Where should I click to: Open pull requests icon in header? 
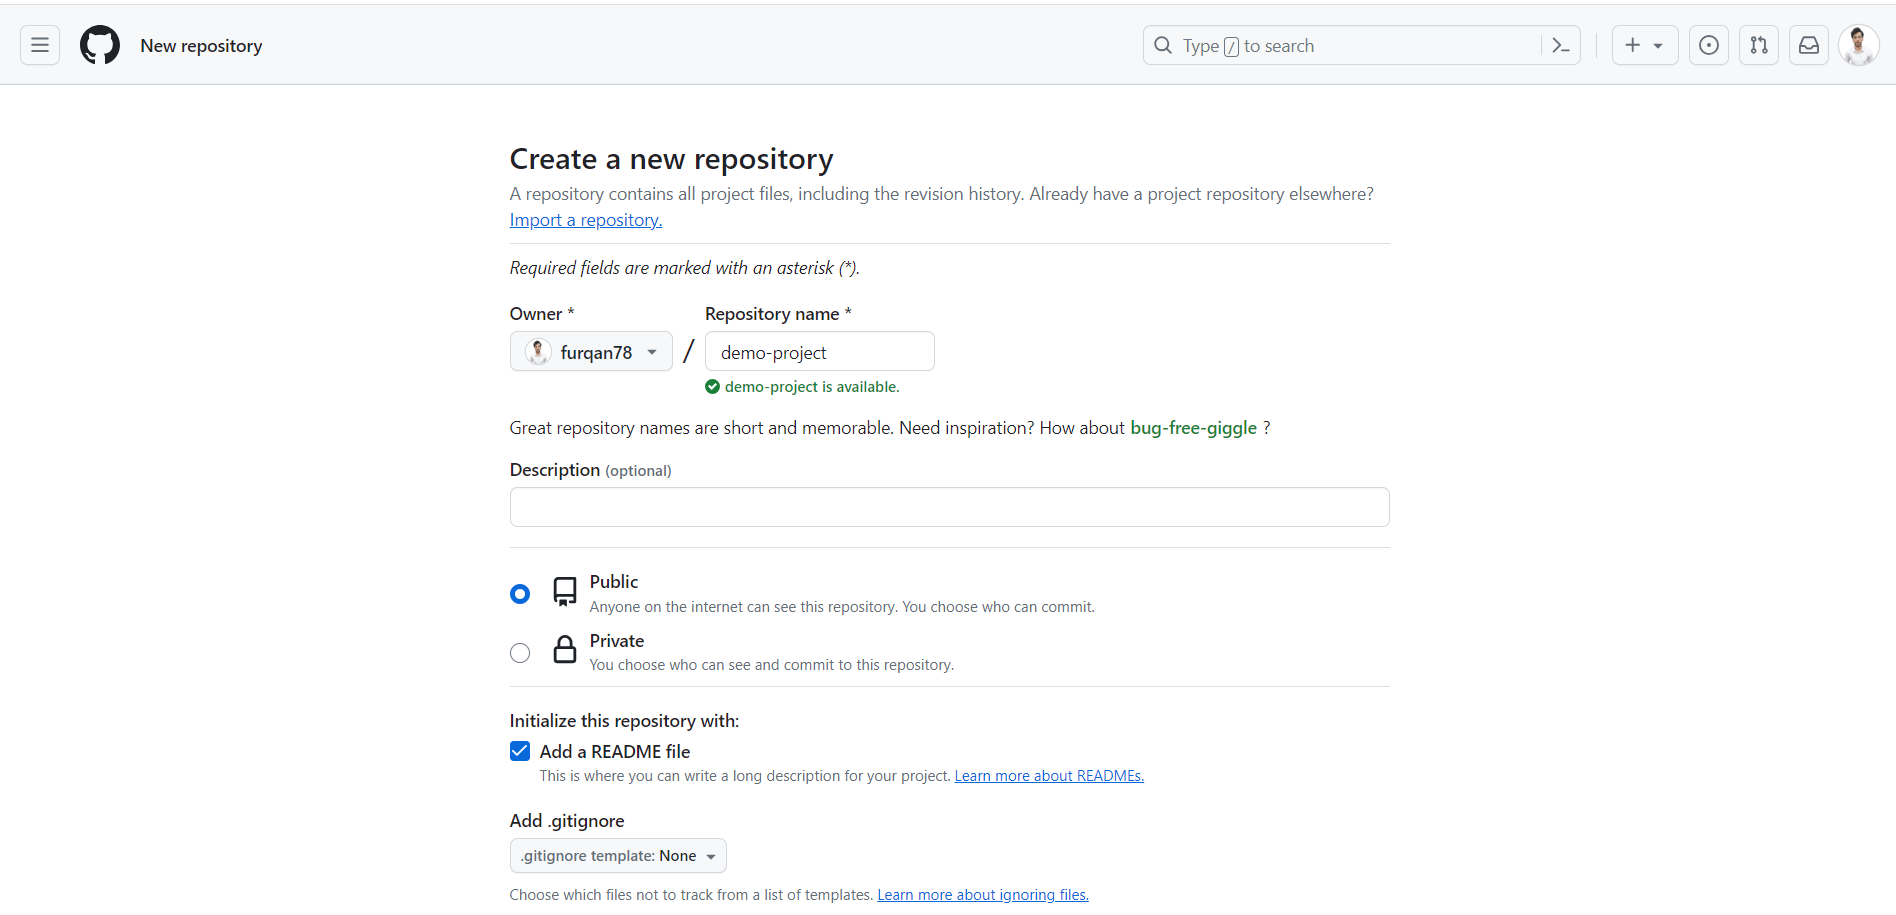(1759, 45)
